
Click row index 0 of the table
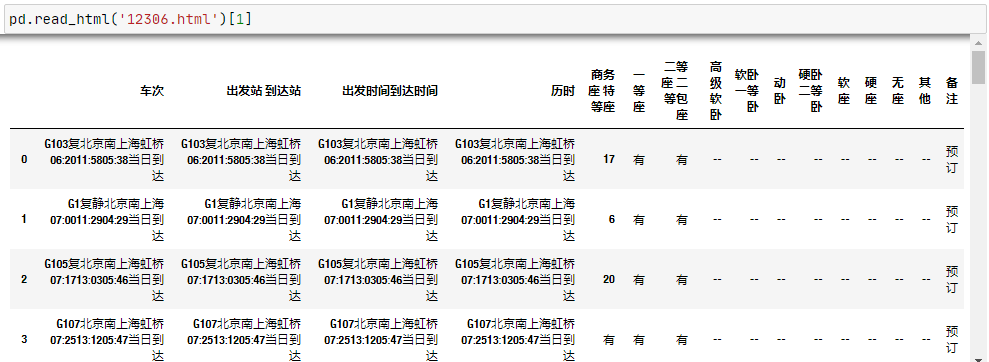tap(25, 160)
